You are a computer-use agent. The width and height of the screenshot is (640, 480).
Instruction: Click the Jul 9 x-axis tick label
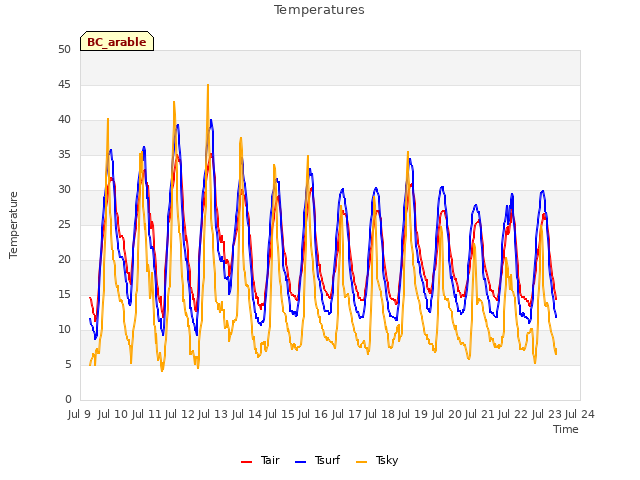click(80, 414)
